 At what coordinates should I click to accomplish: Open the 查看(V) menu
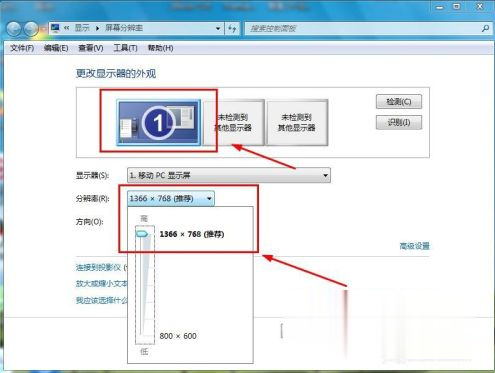(x=91, y=48)
